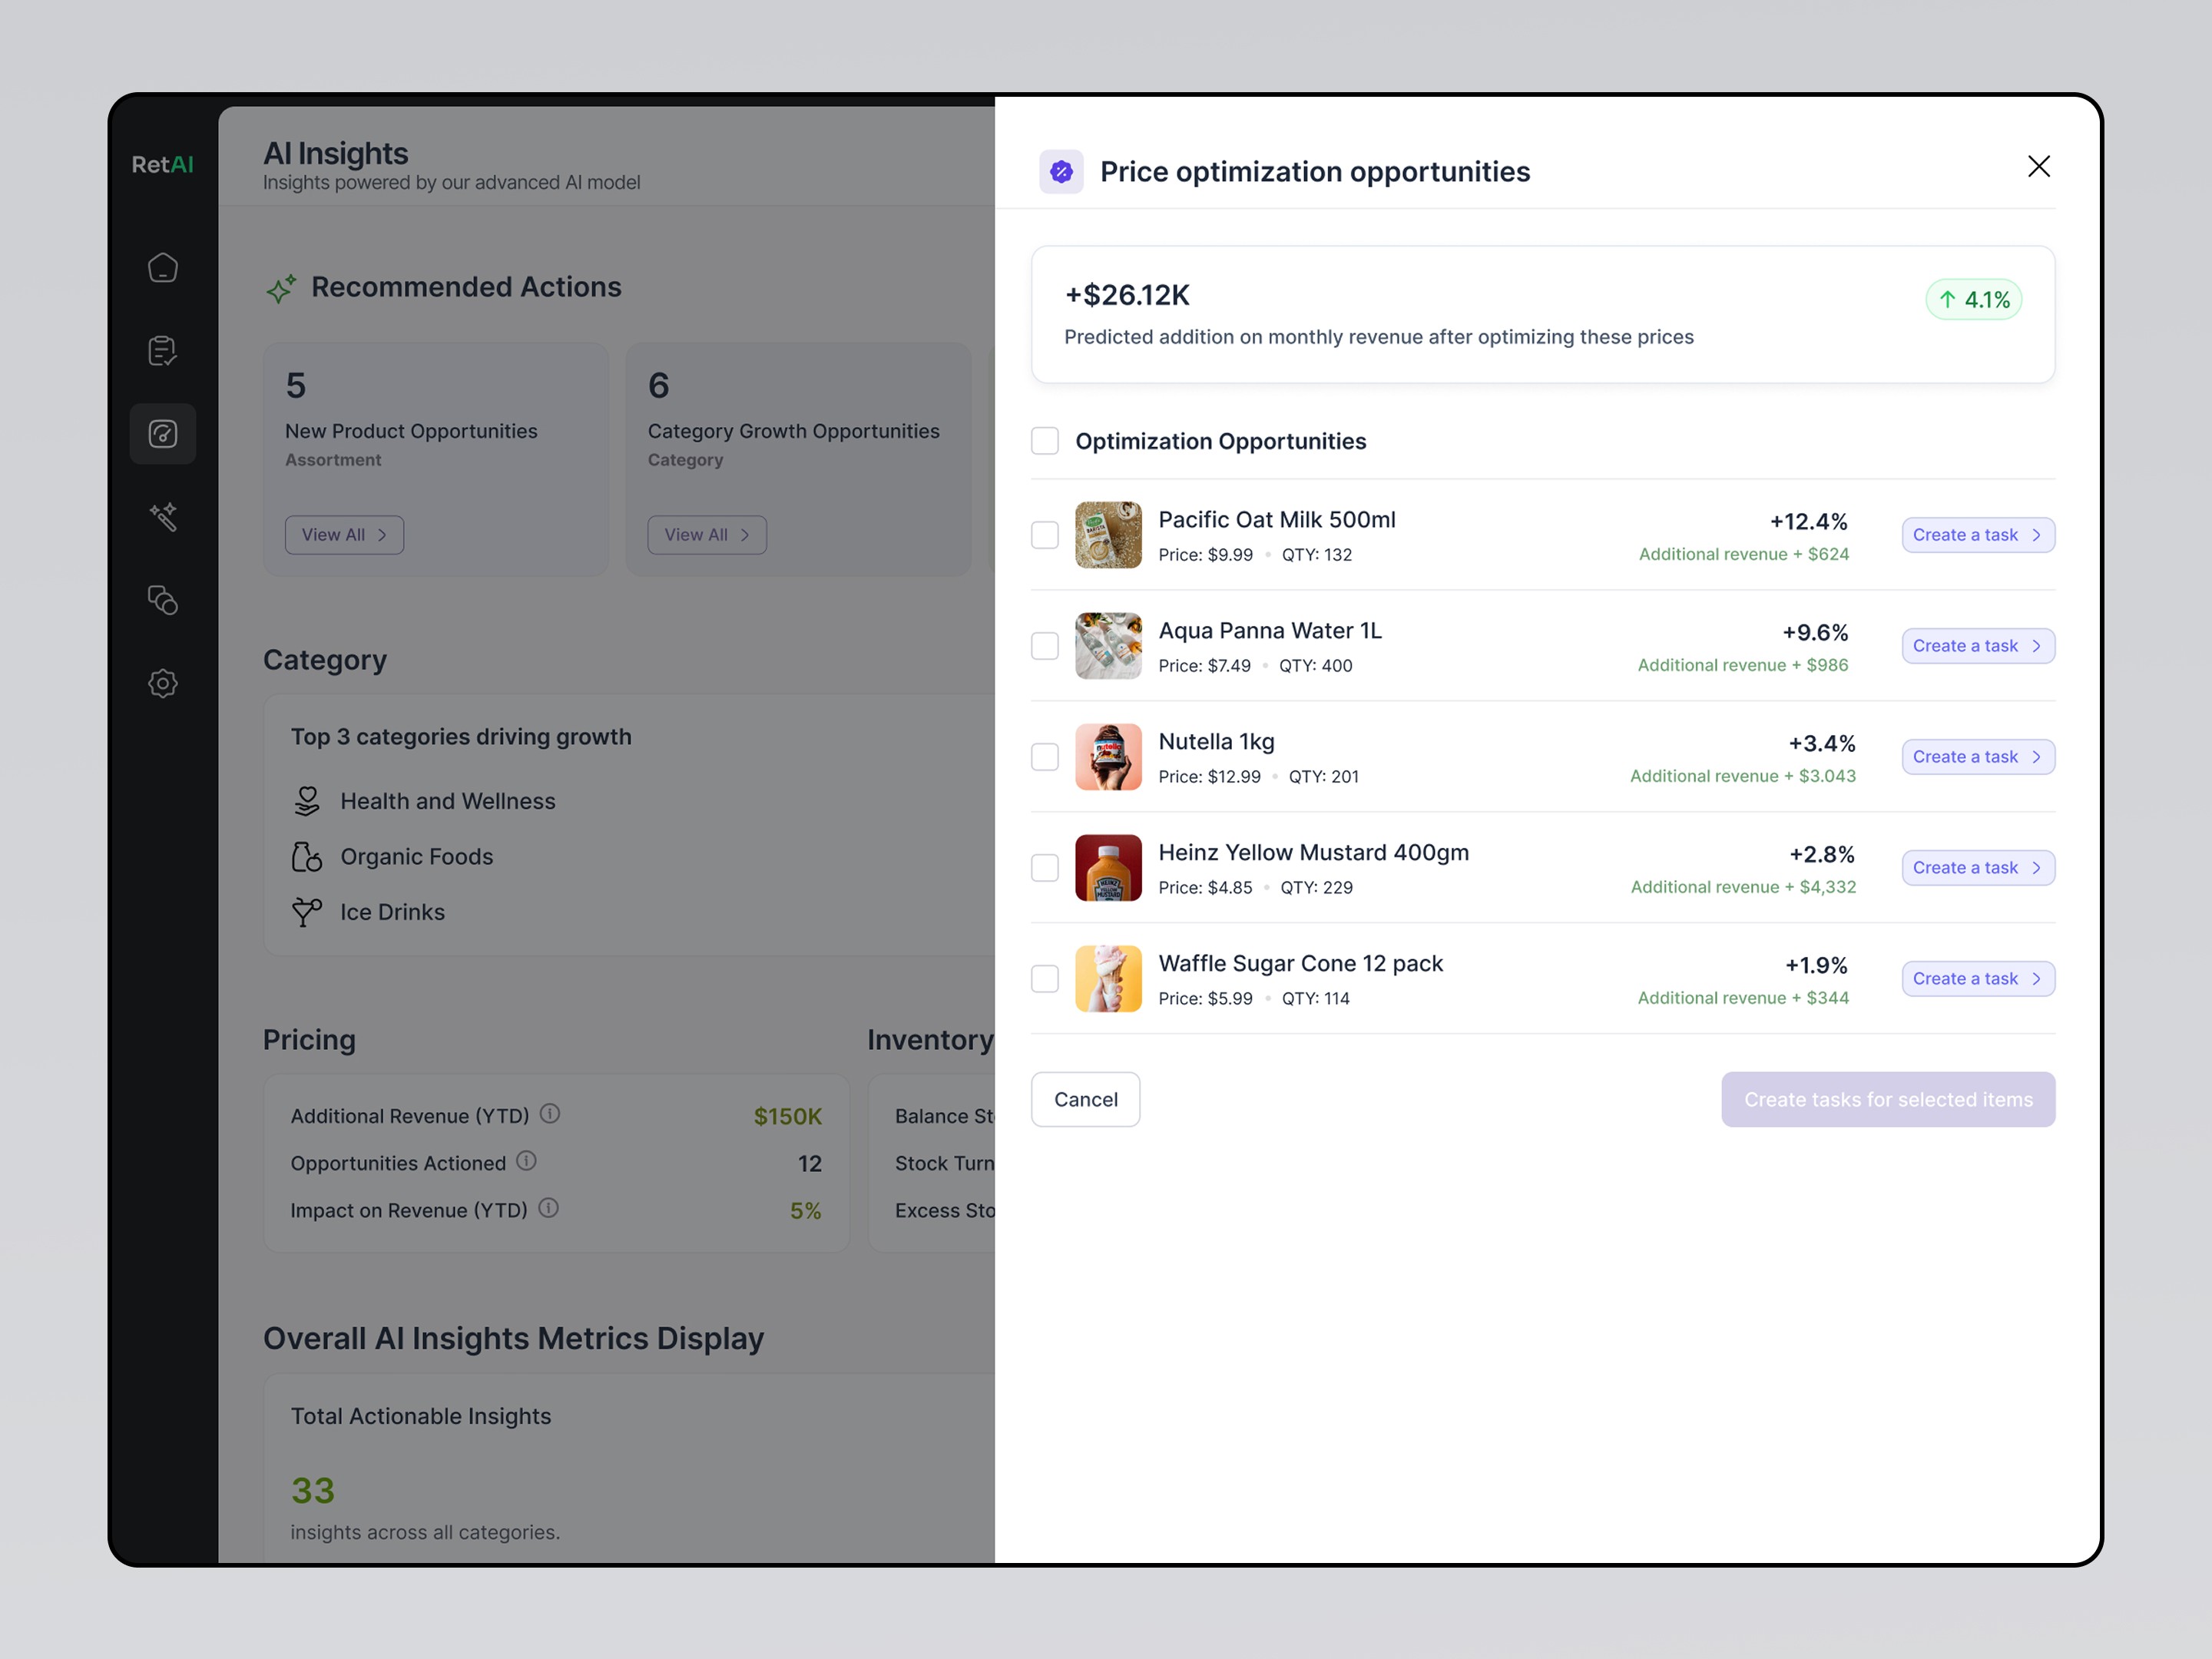This screenshot has width=2212, height=1659.
Task: Create a task for Aqua Panna Water
Action: (1977, 646)
